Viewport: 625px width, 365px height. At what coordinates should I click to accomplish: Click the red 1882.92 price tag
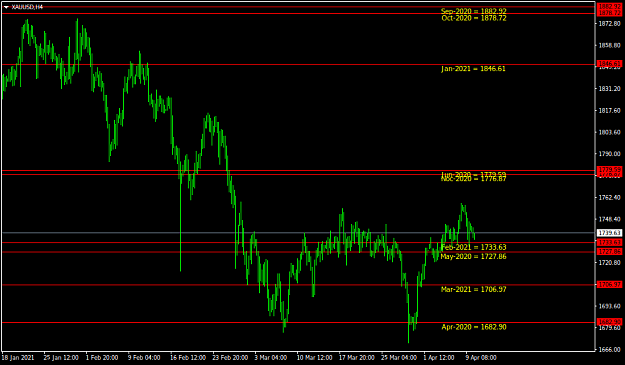pos(609,6)
